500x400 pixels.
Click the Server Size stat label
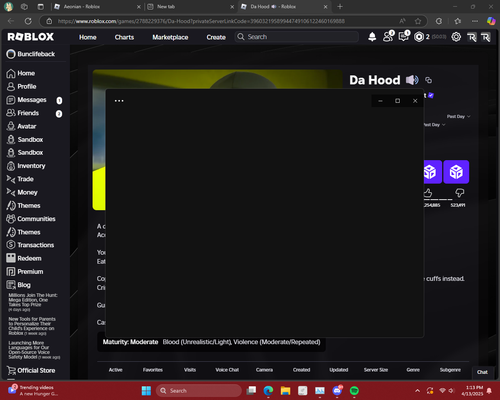pos(376,370)
